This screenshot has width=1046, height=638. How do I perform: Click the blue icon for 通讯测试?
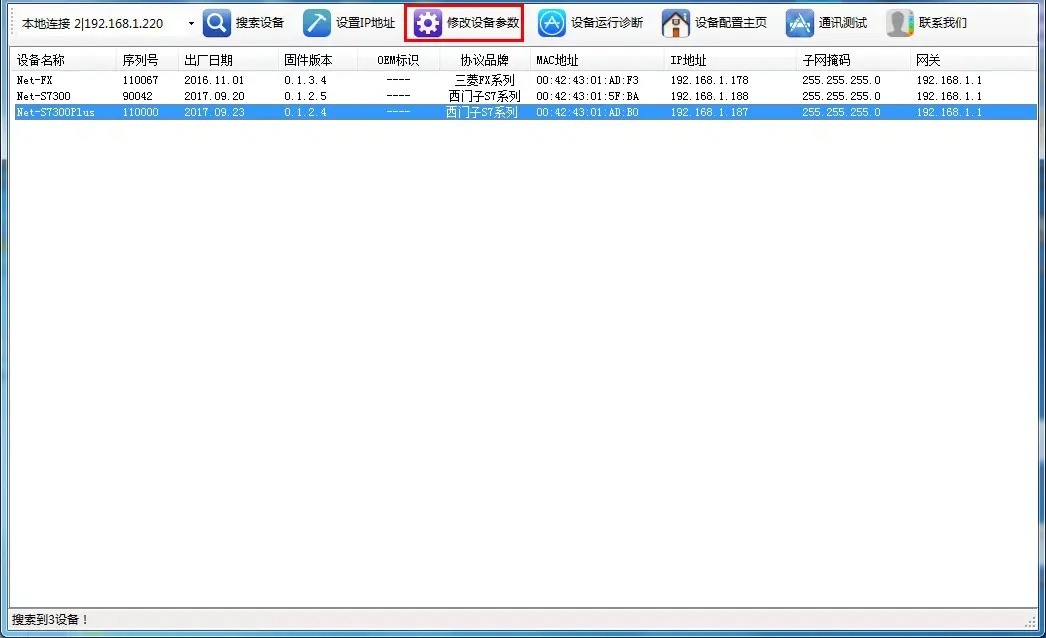(x=799, y=23)
